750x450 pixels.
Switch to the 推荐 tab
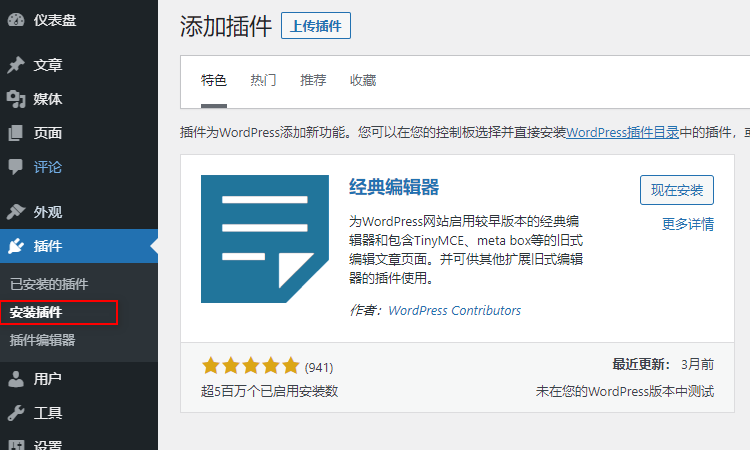pyautogui.click(x=313, y=80)
